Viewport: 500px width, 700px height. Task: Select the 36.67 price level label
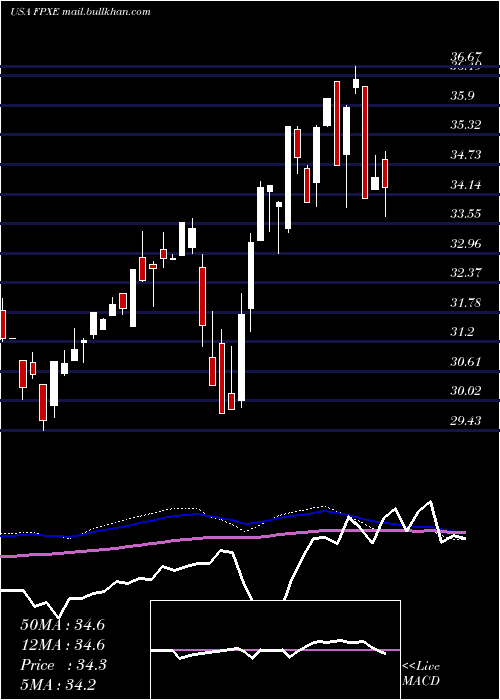[x=465, y=57]
